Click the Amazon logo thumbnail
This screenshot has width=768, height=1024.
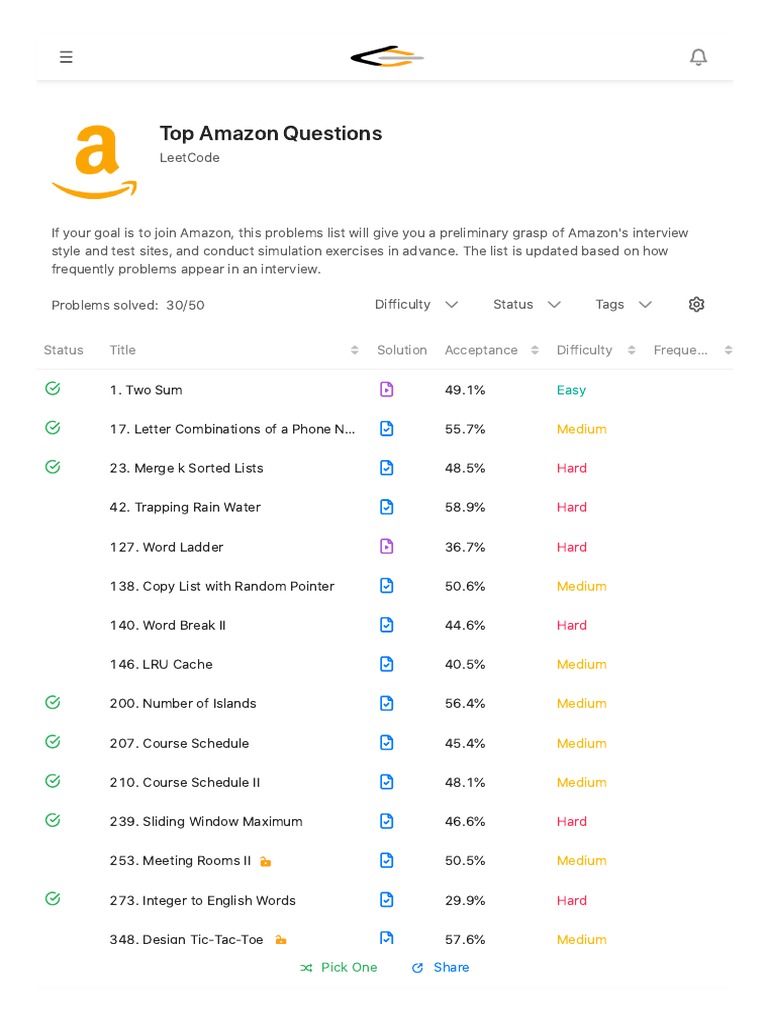tap(94, 162)
